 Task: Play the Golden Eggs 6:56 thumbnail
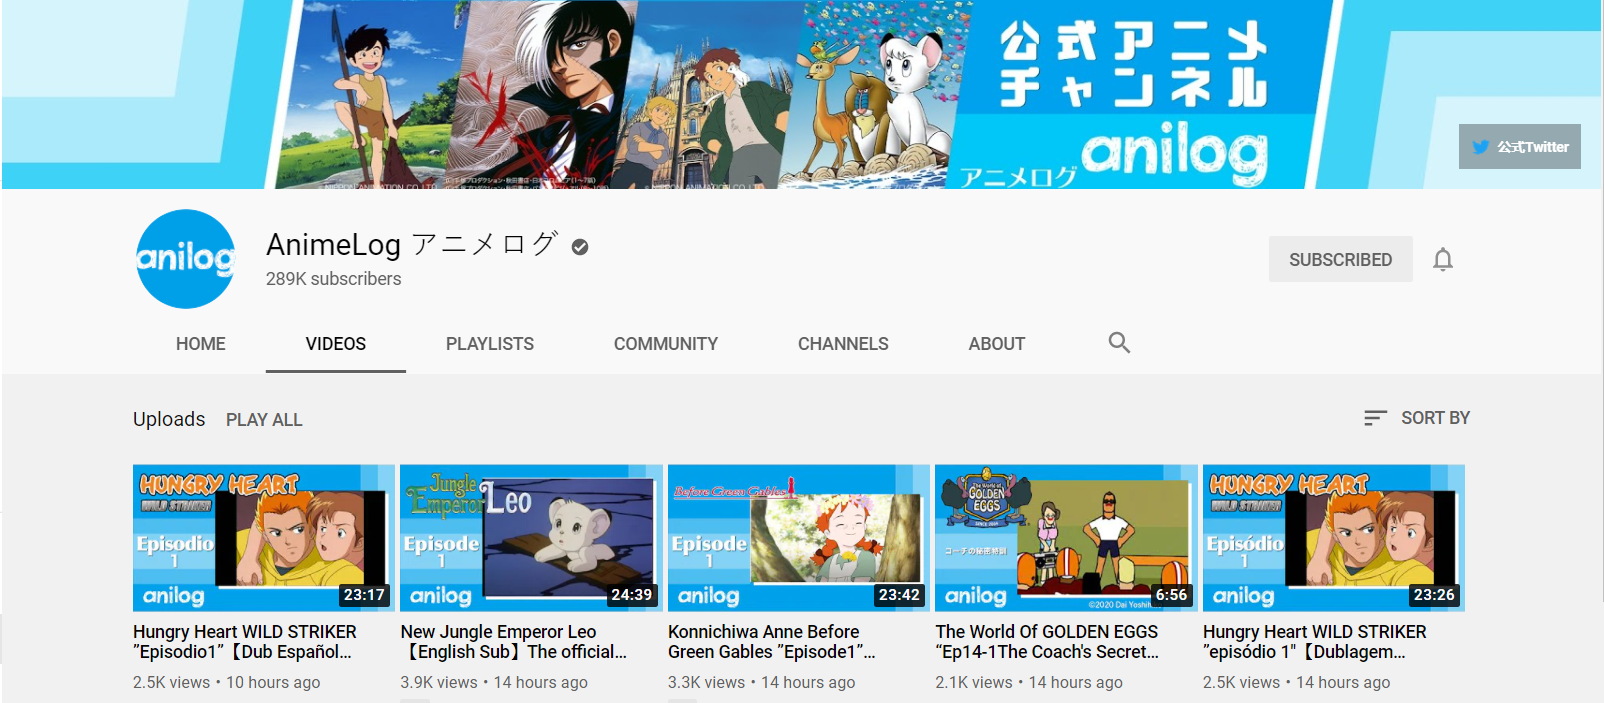1066,538
